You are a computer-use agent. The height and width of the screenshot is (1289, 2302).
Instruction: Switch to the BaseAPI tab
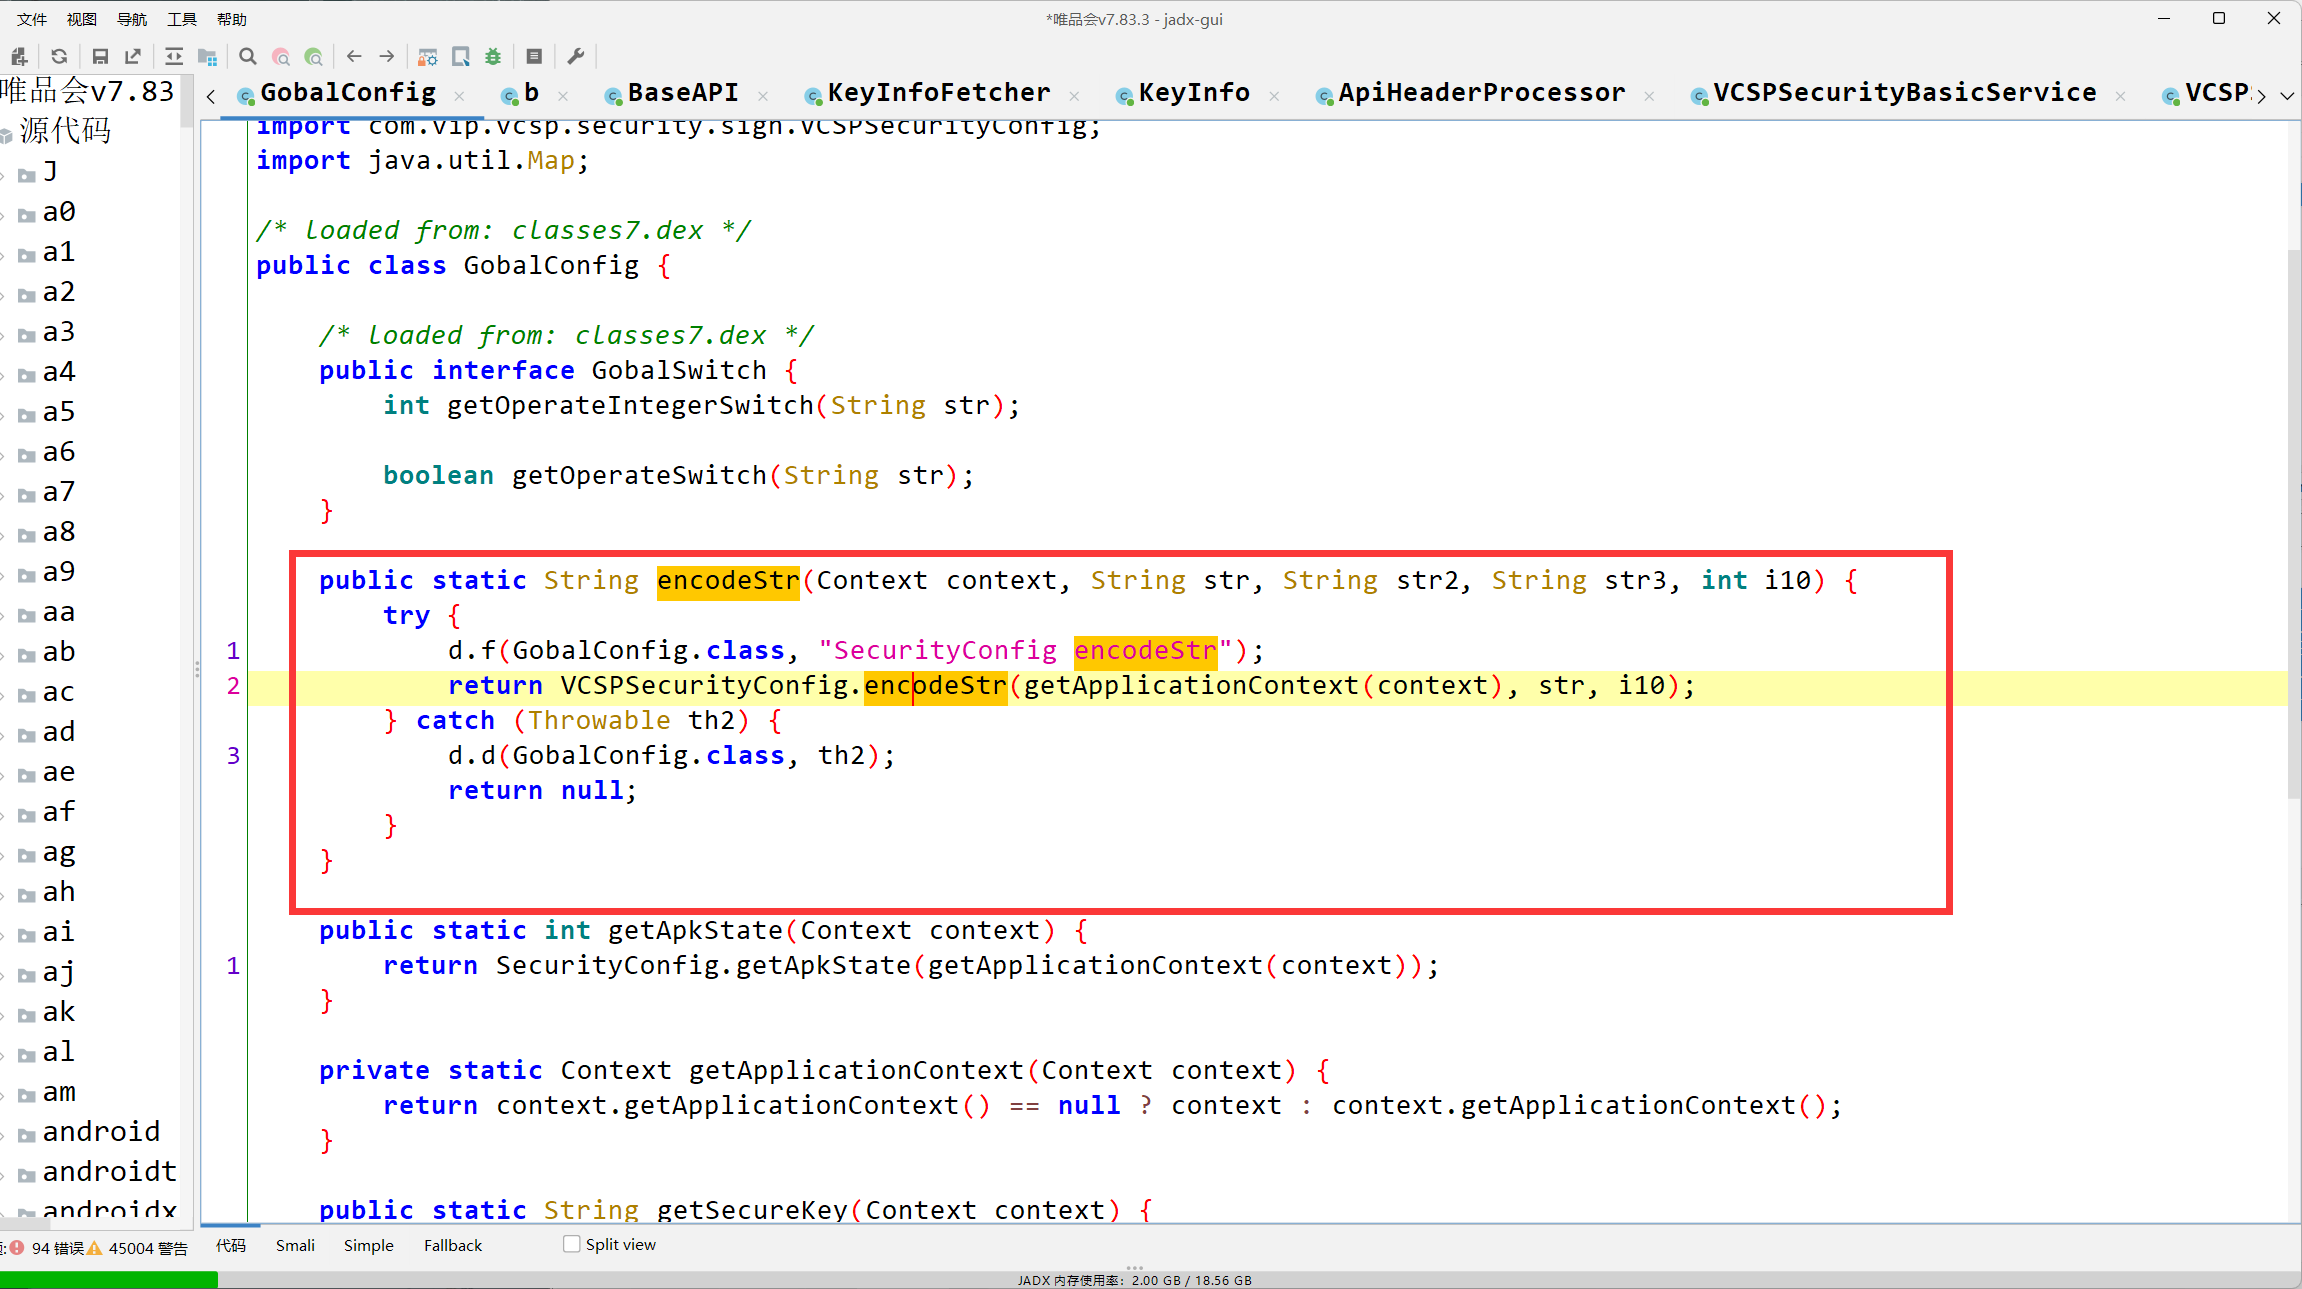[683, 93]
